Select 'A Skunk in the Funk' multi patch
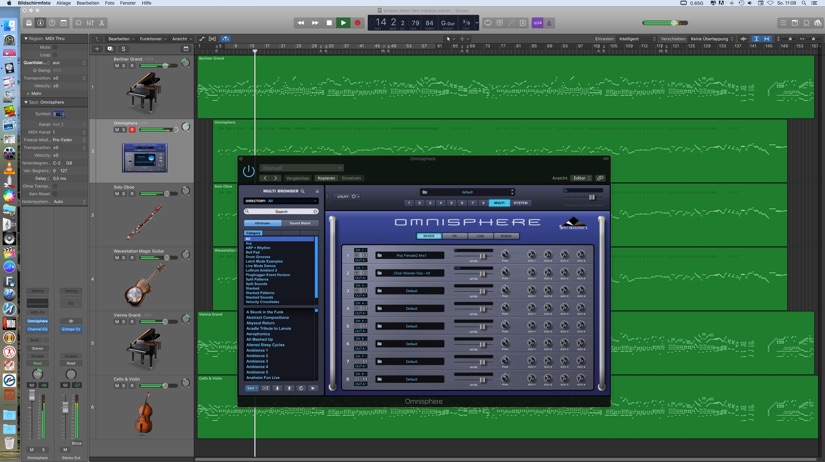The height and width of the screenshot is (462, 825). [x=265, y=312]
